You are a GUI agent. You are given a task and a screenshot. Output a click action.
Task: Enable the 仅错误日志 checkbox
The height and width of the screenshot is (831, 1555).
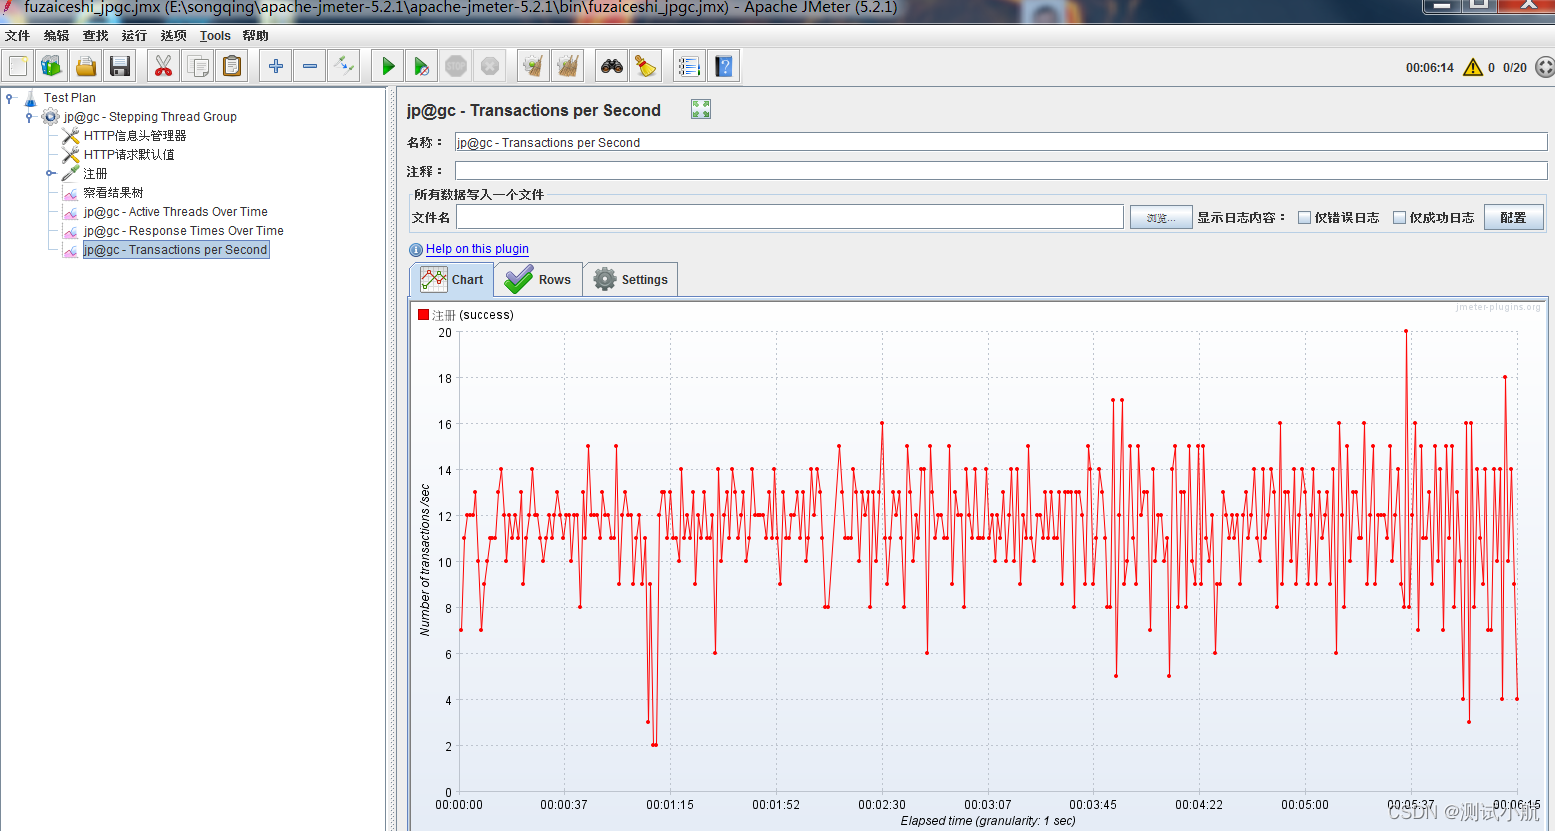1304,218
